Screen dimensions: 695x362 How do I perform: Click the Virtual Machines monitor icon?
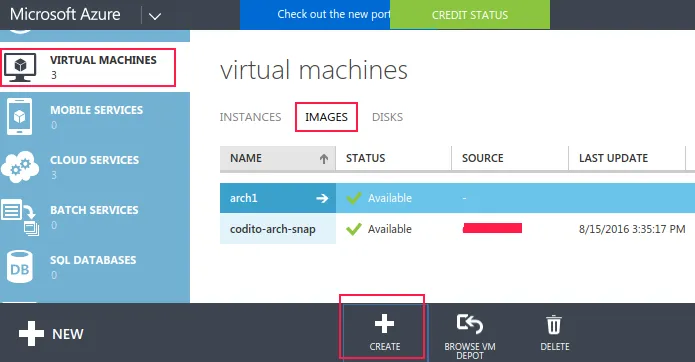(x=20, y=67)
